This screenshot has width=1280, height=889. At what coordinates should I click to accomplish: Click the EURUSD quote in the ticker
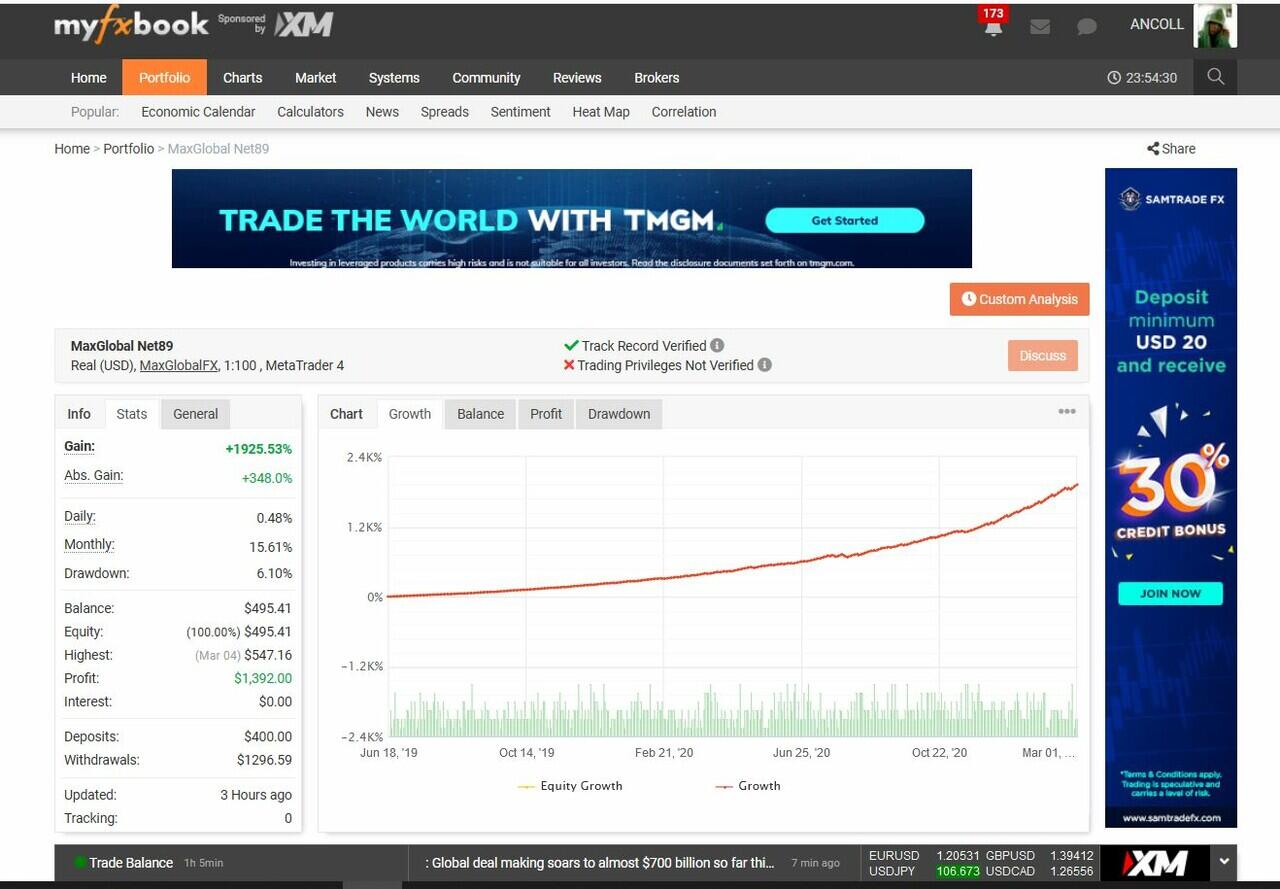(x=924, y=856)
